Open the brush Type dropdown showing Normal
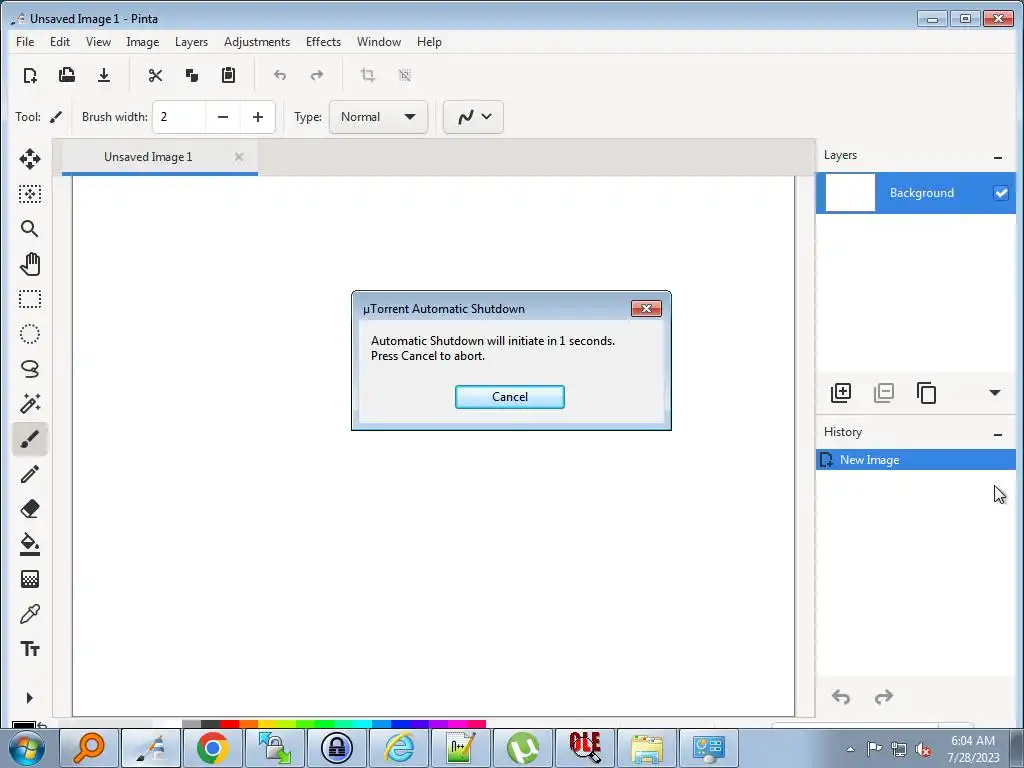 click(x=378, y=117)
